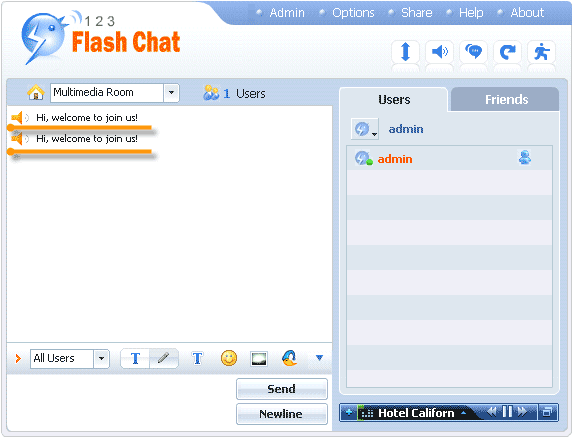
Task: Click the Newline button
Action: click(x=282, y=414)
